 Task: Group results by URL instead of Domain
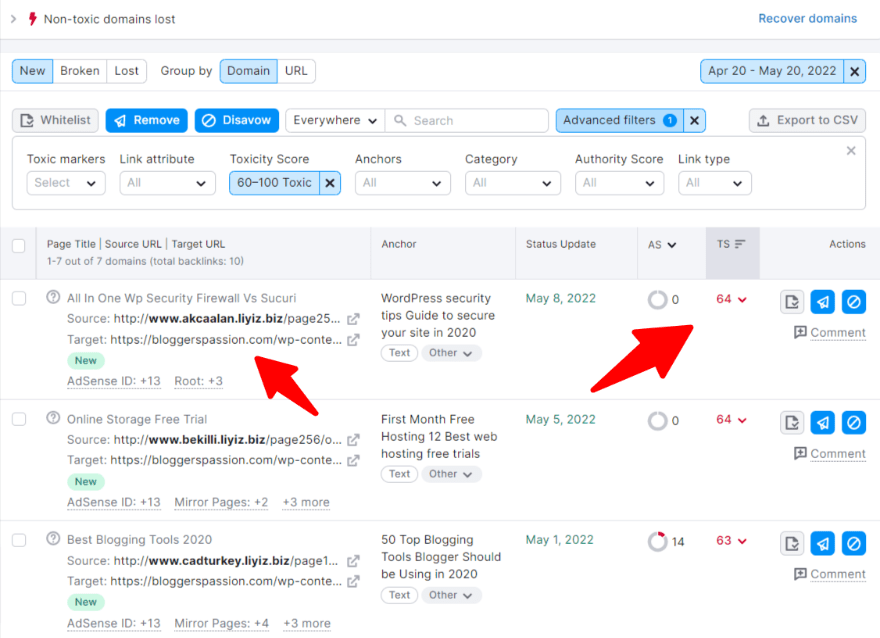coord(297,71)
